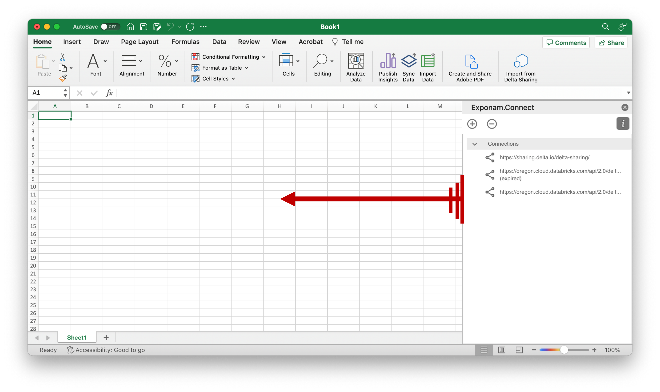Click the Paste clipboard icon
This screenshot has width=660, height=392.
pyautogui.click(x=43, y=62)
